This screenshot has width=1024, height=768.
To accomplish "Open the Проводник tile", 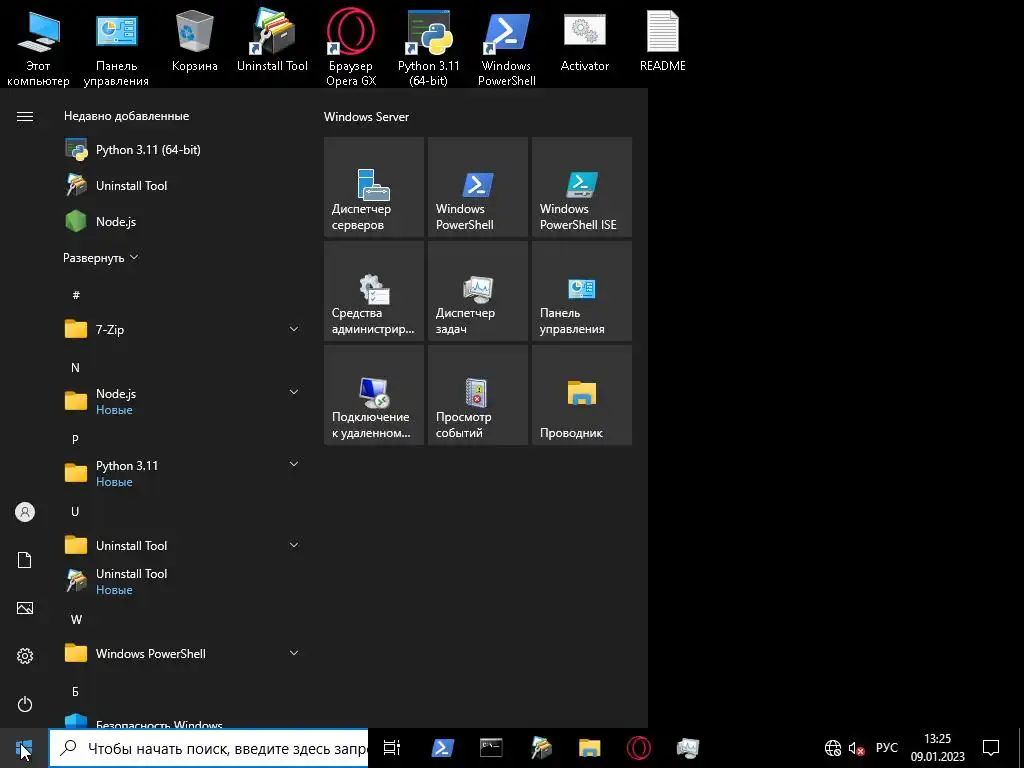I will coord(581,395).
